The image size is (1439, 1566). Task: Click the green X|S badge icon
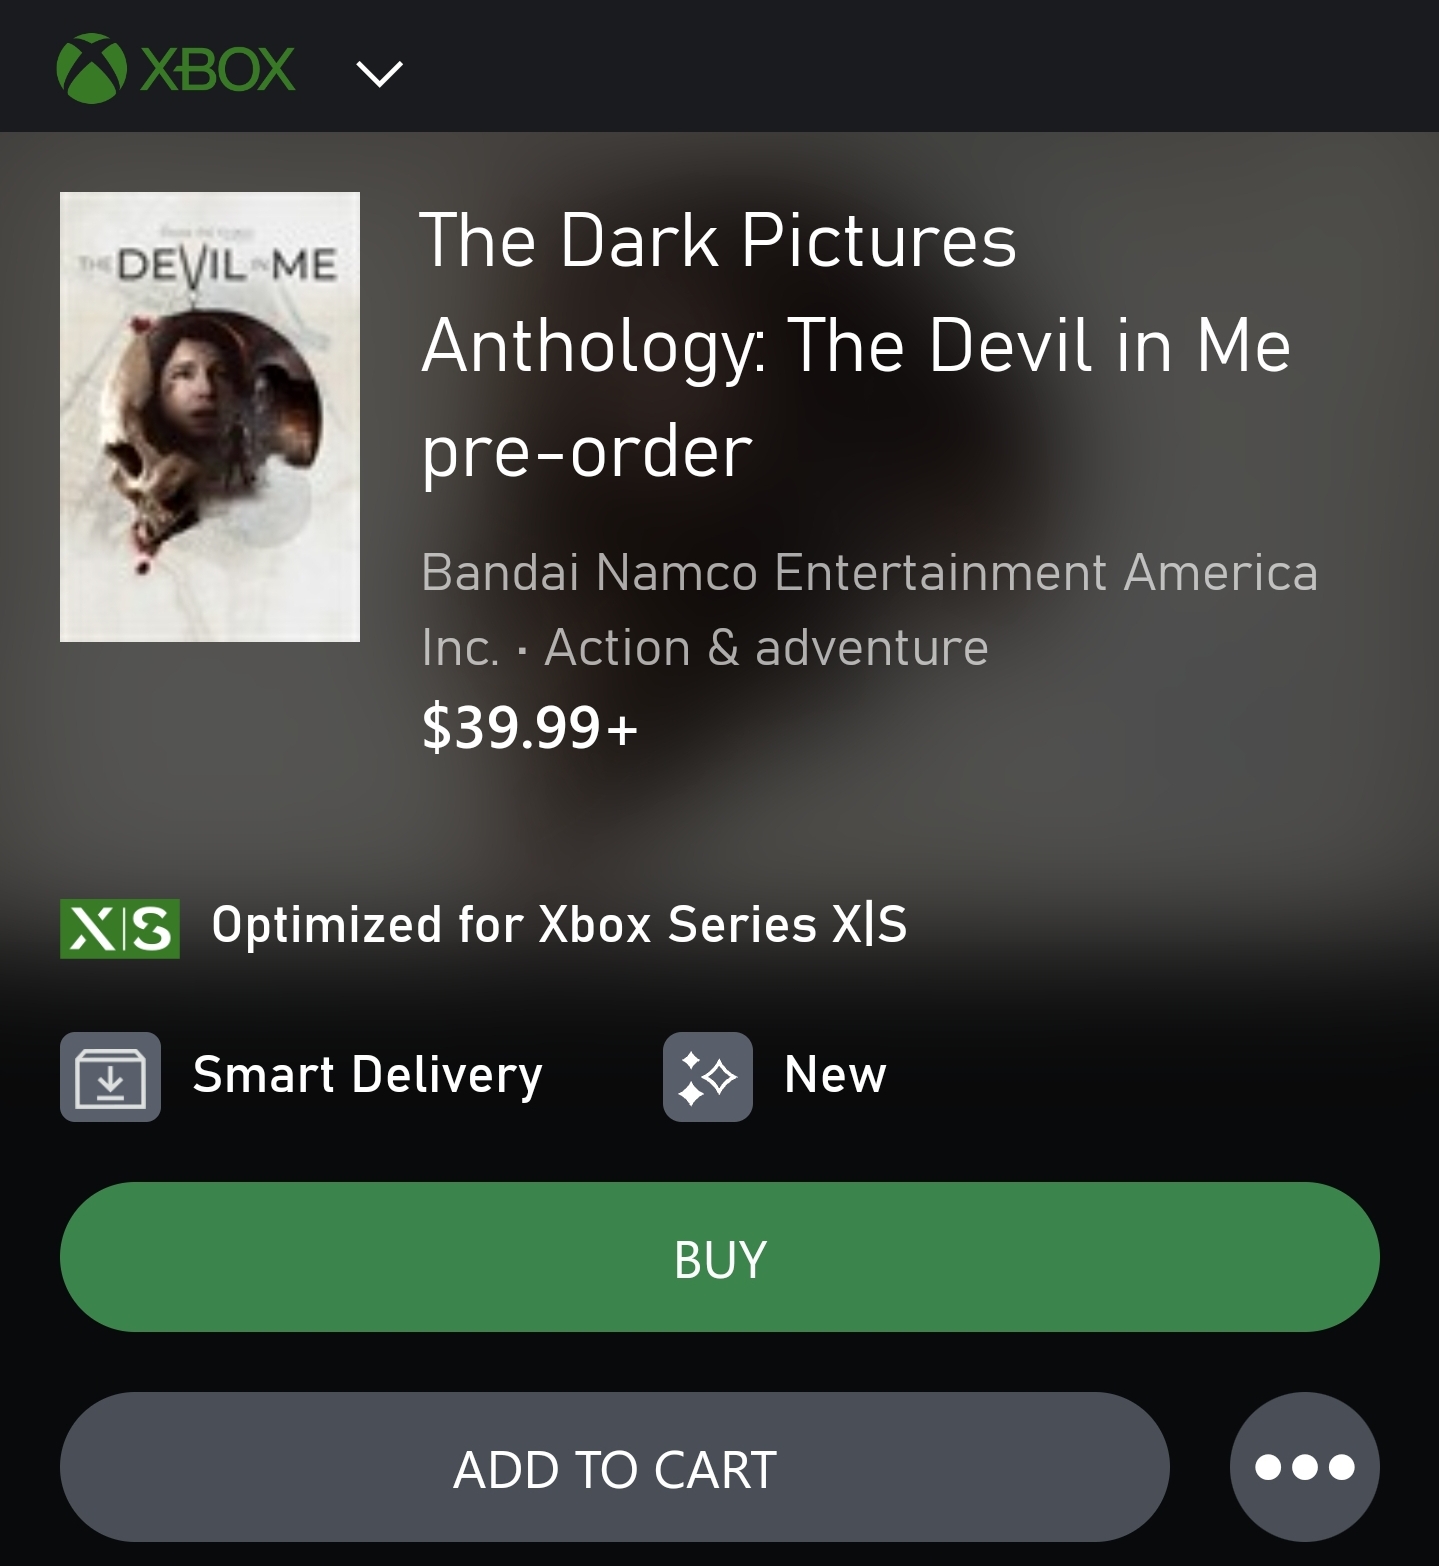tap(120, 928)
